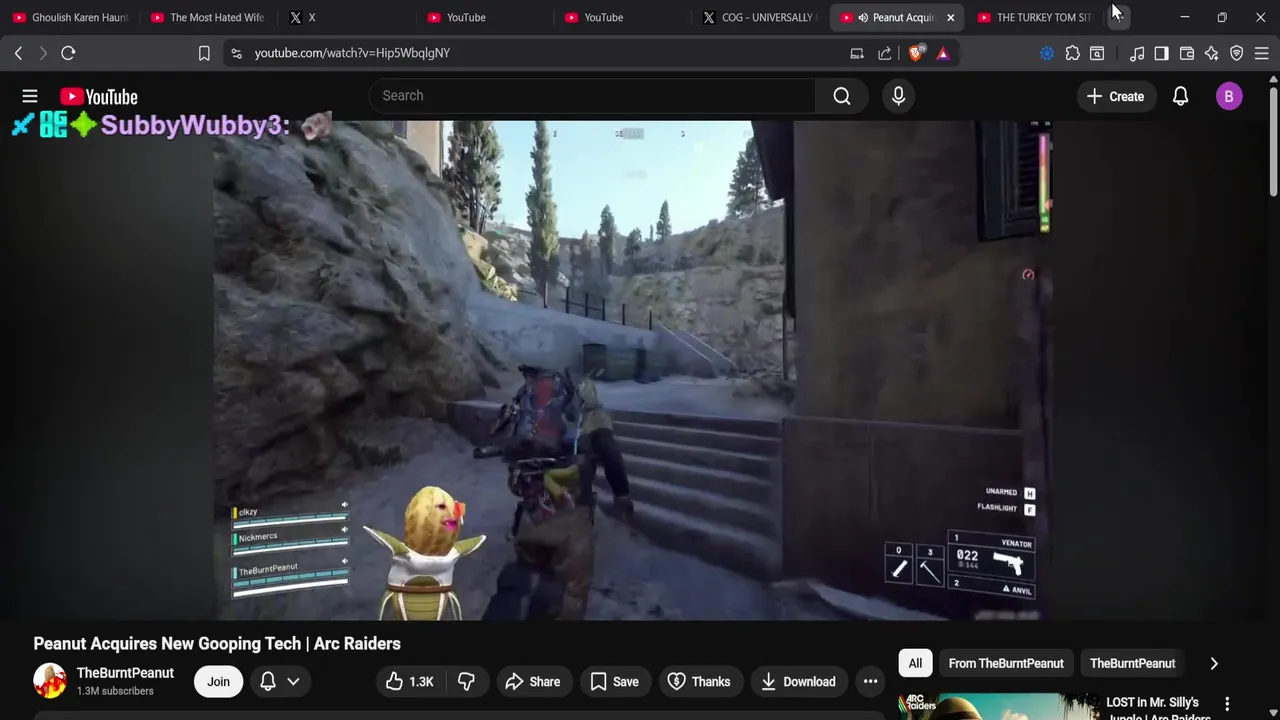Open options for LOST in Mr. Silly's video
Image resolution: width=1280 pixels, height=720 pixels.
click(x=1227, y=704)
